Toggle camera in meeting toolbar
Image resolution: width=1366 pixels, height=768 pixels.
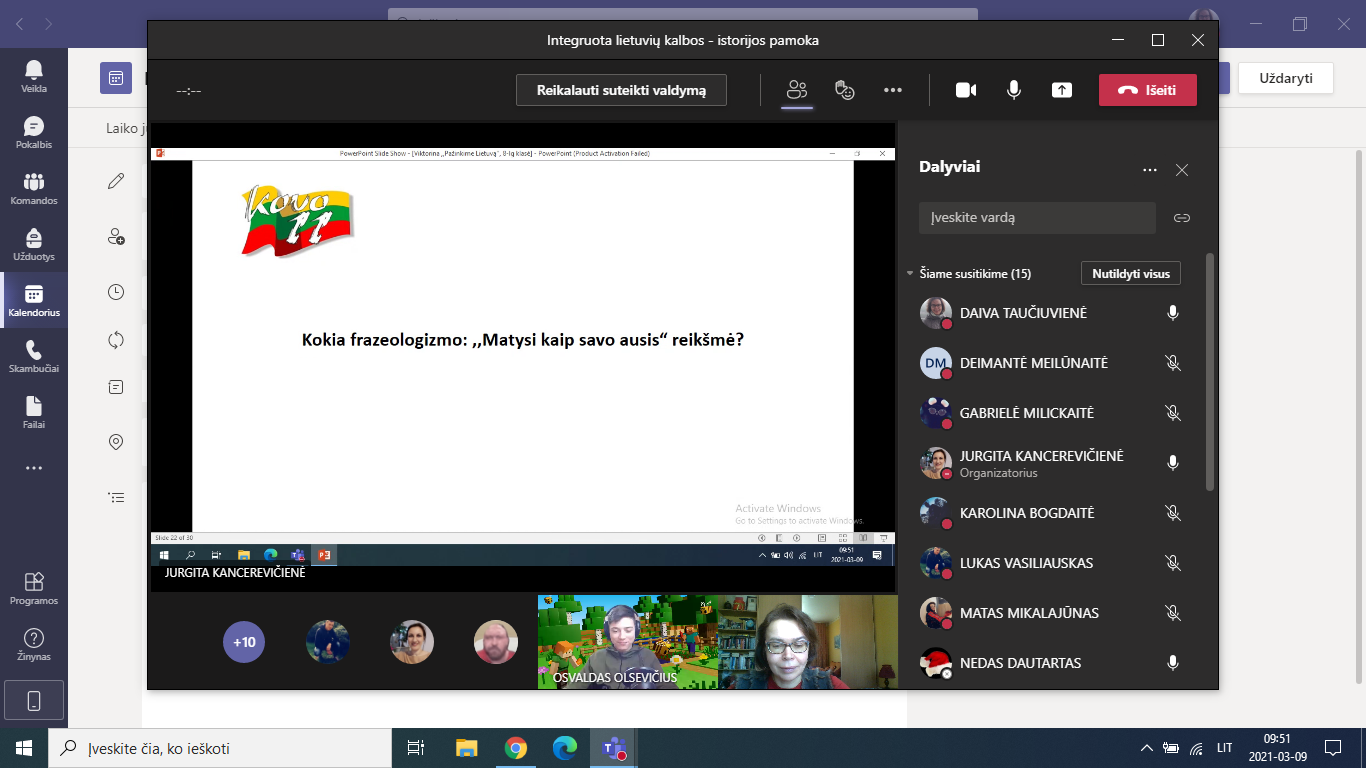(x=965, y=90)
